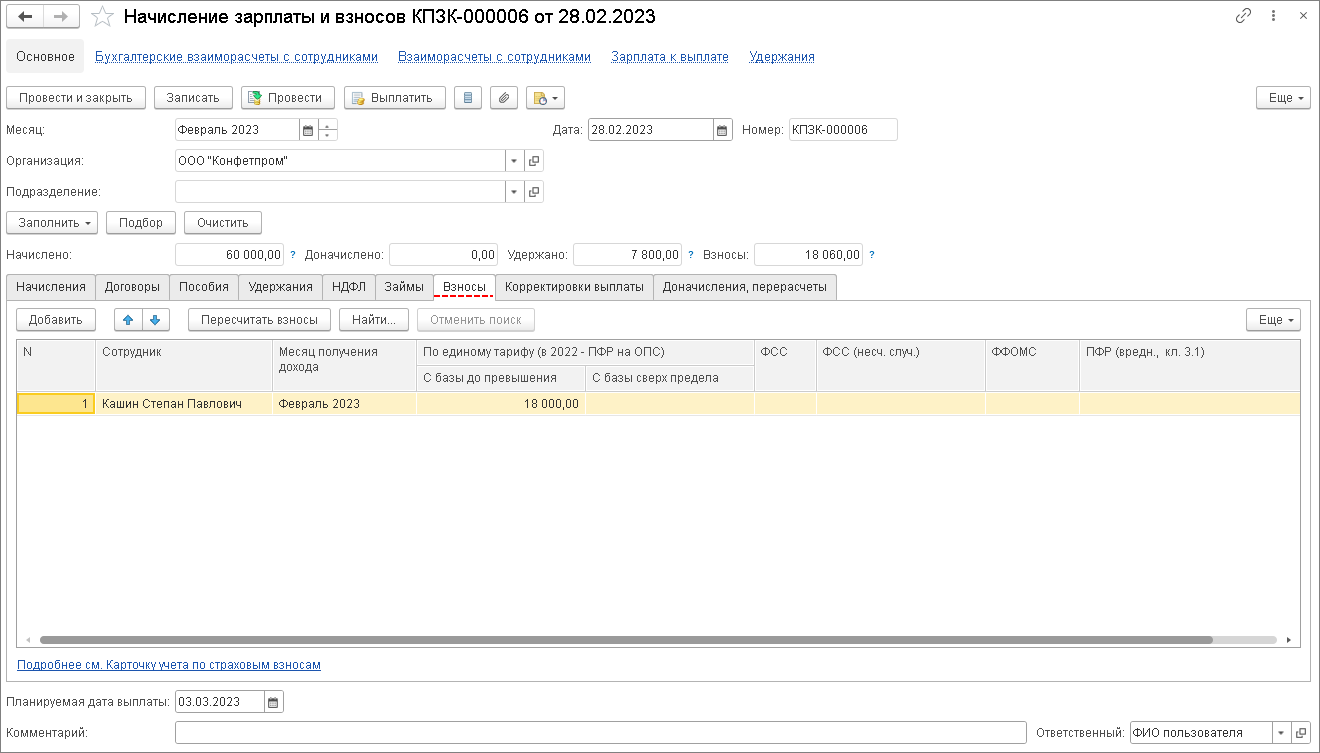1320x753 pixels.
Task: Switch to the НДФЛ tab
Action: (x=350, y=287)
